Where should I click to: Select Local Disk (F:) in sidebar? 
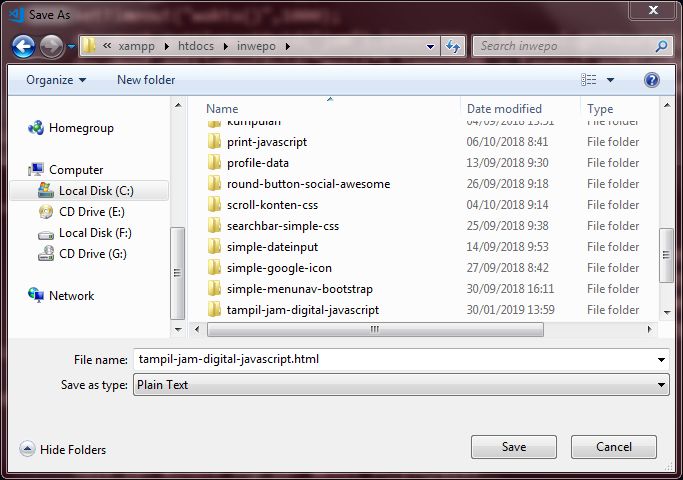pyautogui.click(x=95, y=233)
